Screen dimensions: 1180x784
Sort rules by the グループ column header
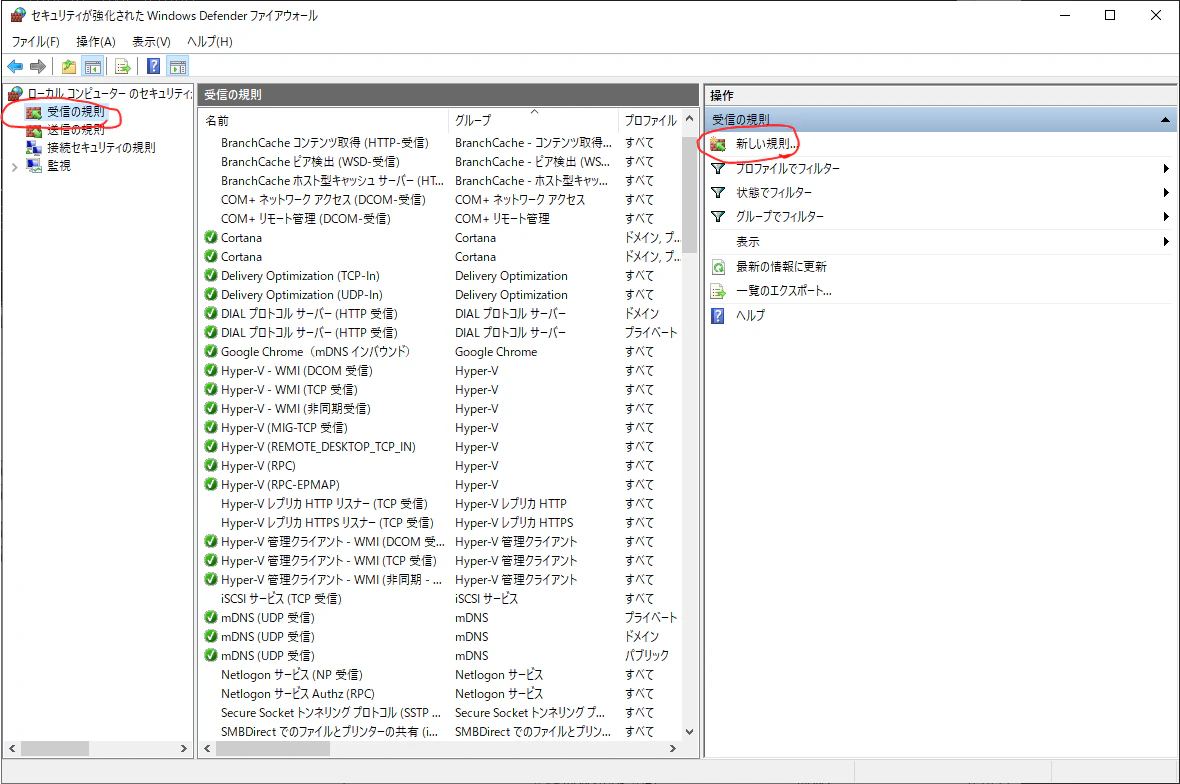(534, 120)
